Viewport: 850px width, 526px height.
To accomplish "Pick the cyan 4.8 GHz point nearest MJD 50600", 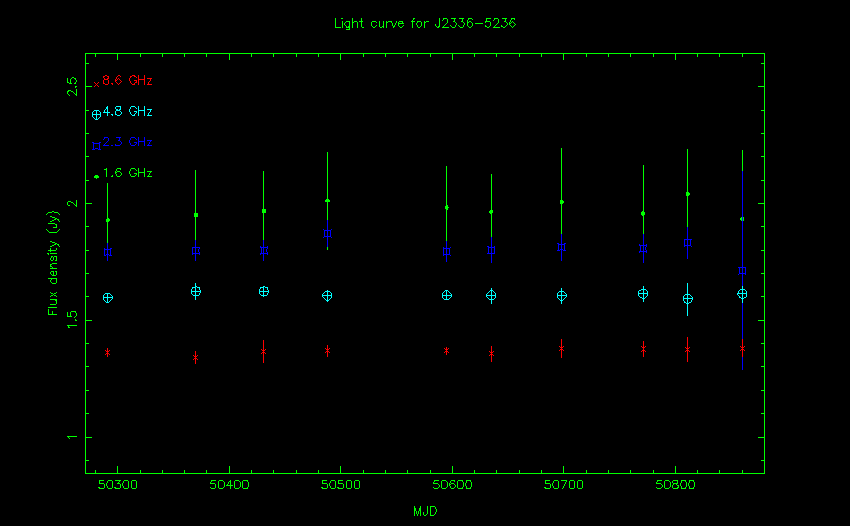I will [x=447, y=296].
